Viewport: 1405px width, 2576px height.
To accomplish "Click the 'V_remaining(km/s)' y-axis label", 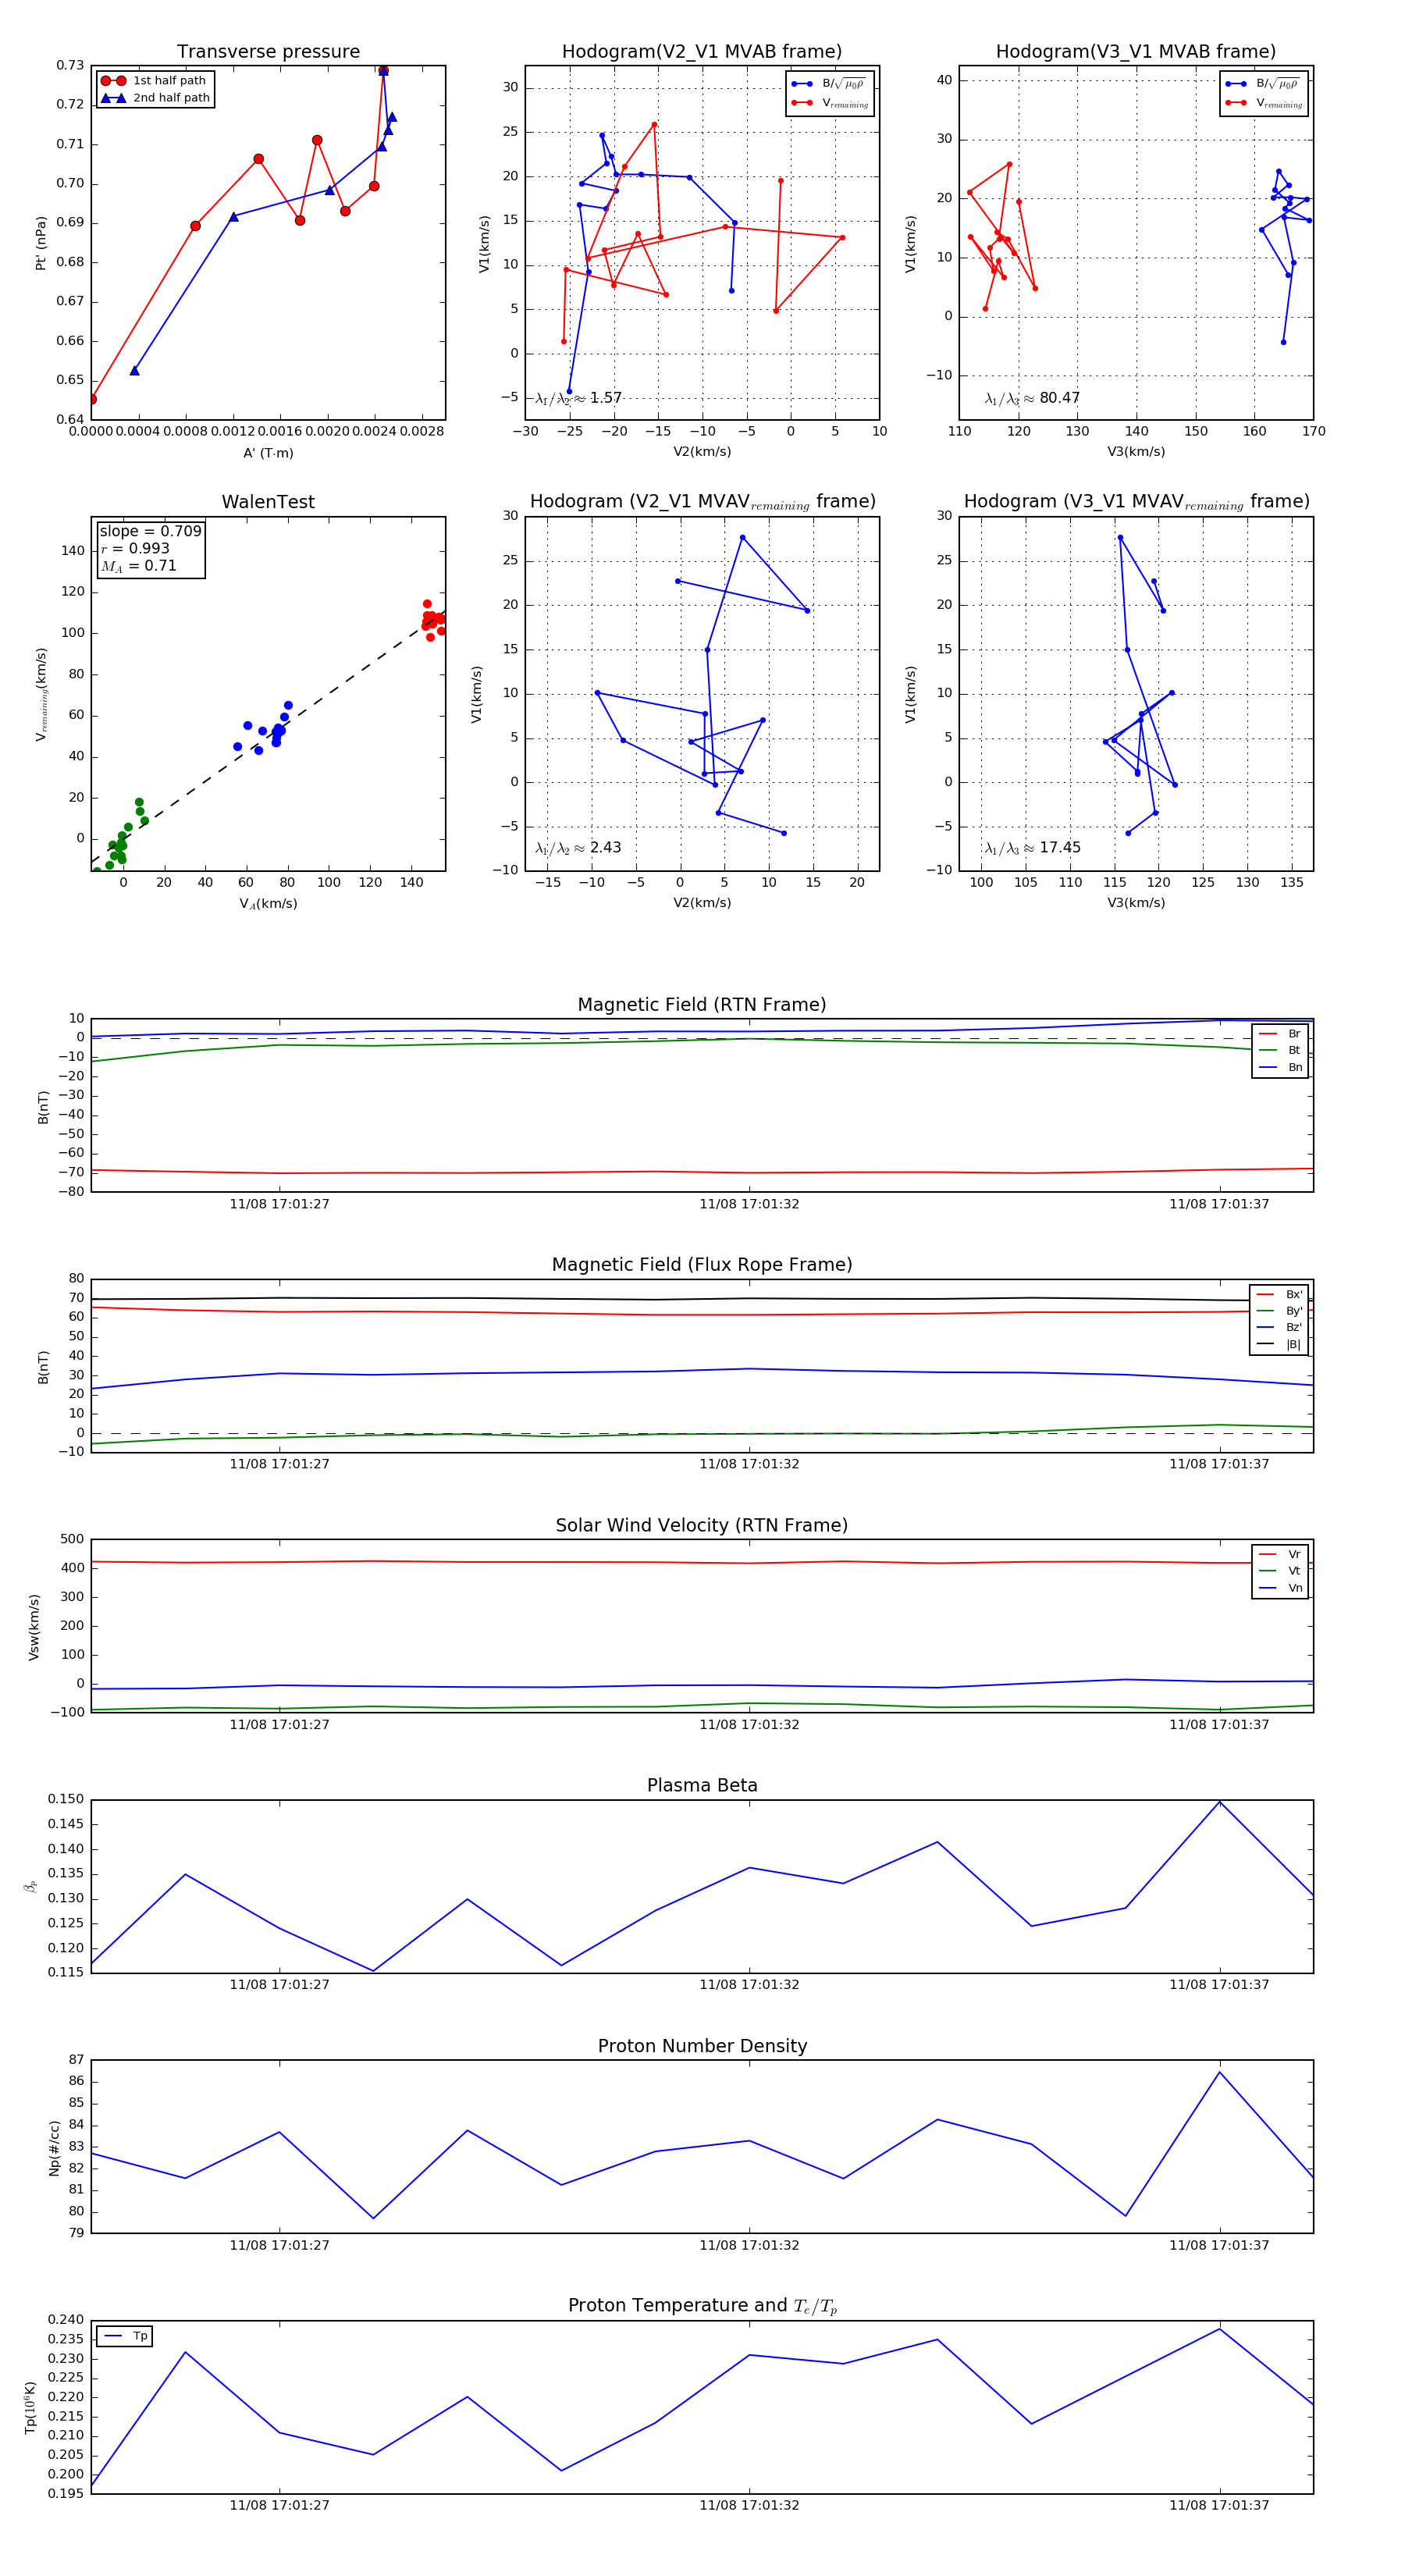I will (x=41, y=694).
